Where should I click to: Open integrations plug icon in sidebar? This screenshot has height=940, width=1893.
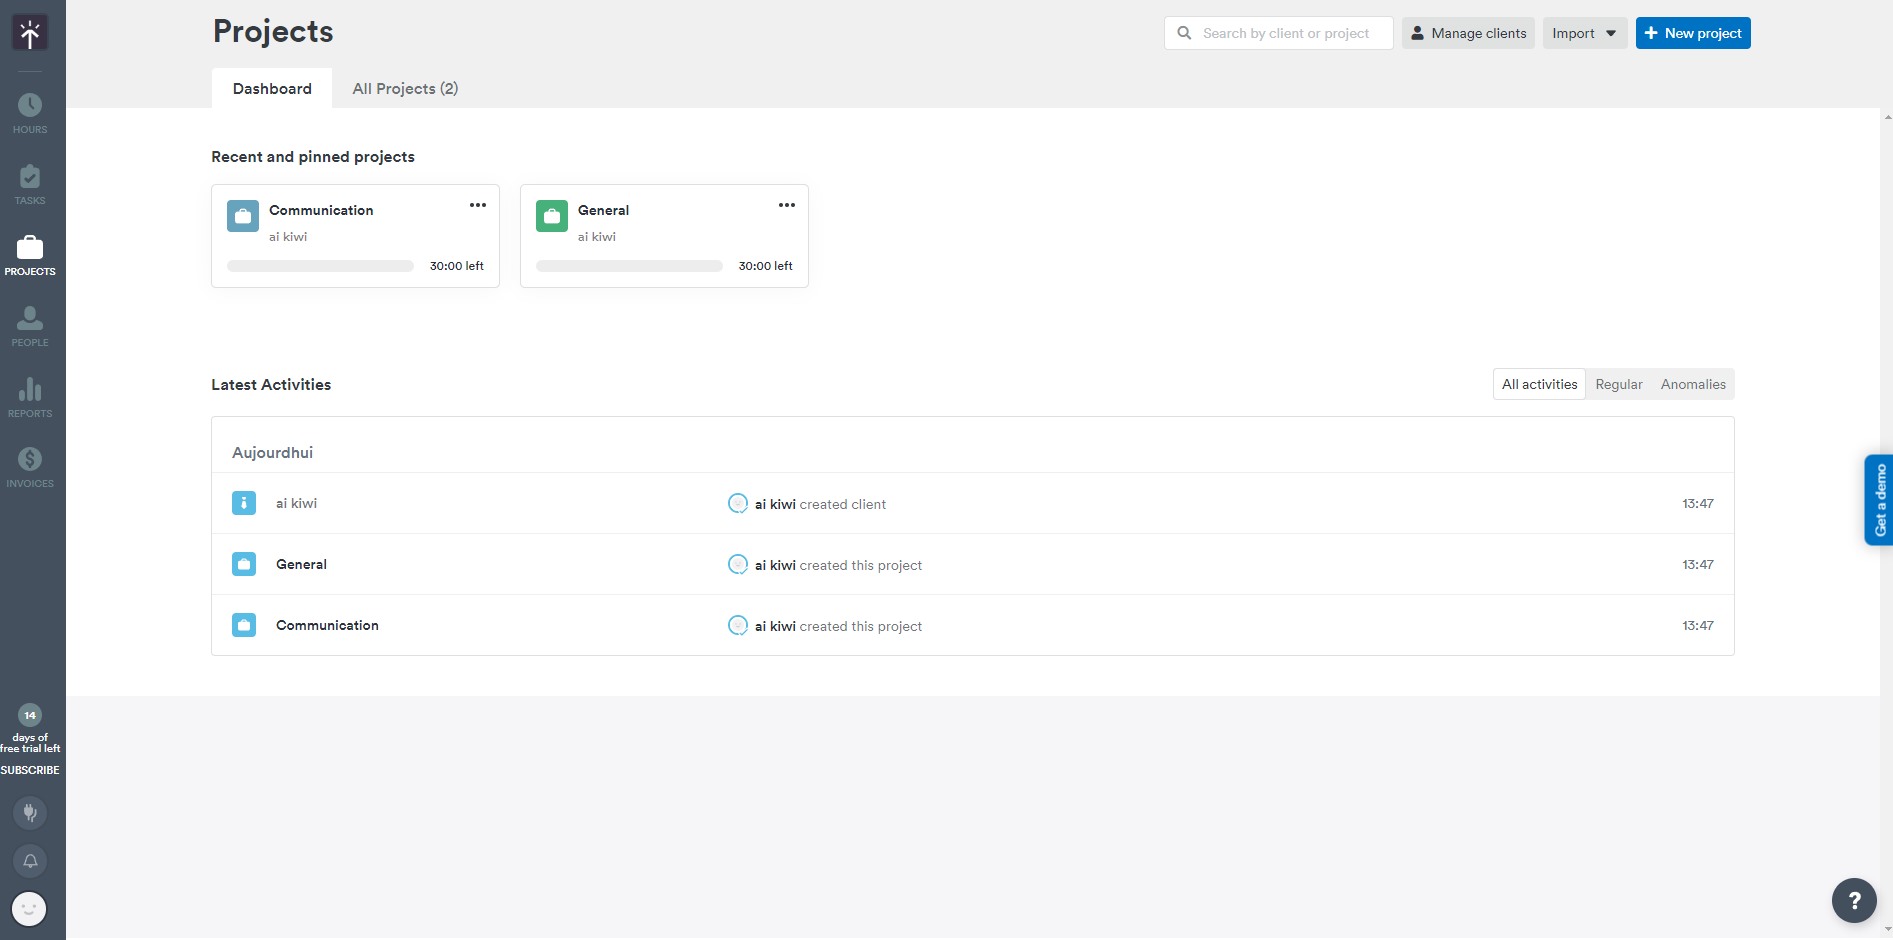pos(30,812)
